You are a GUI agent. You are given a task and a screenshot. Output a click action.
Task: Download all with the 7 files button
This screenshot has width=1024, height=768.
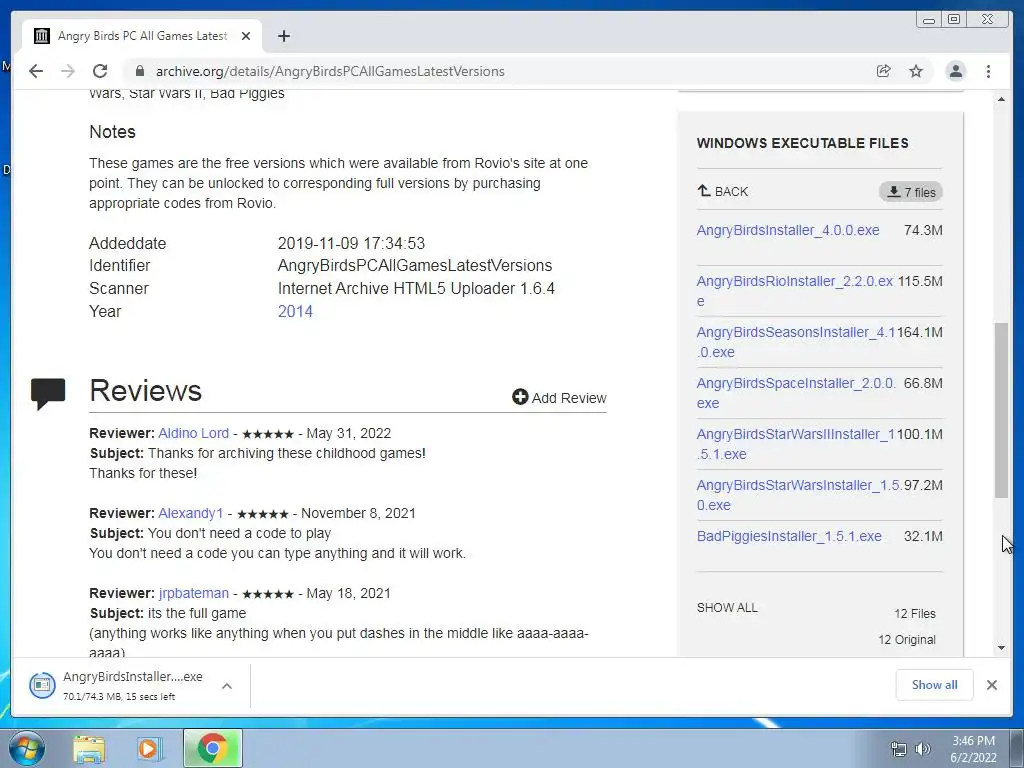tap(911, 192)
